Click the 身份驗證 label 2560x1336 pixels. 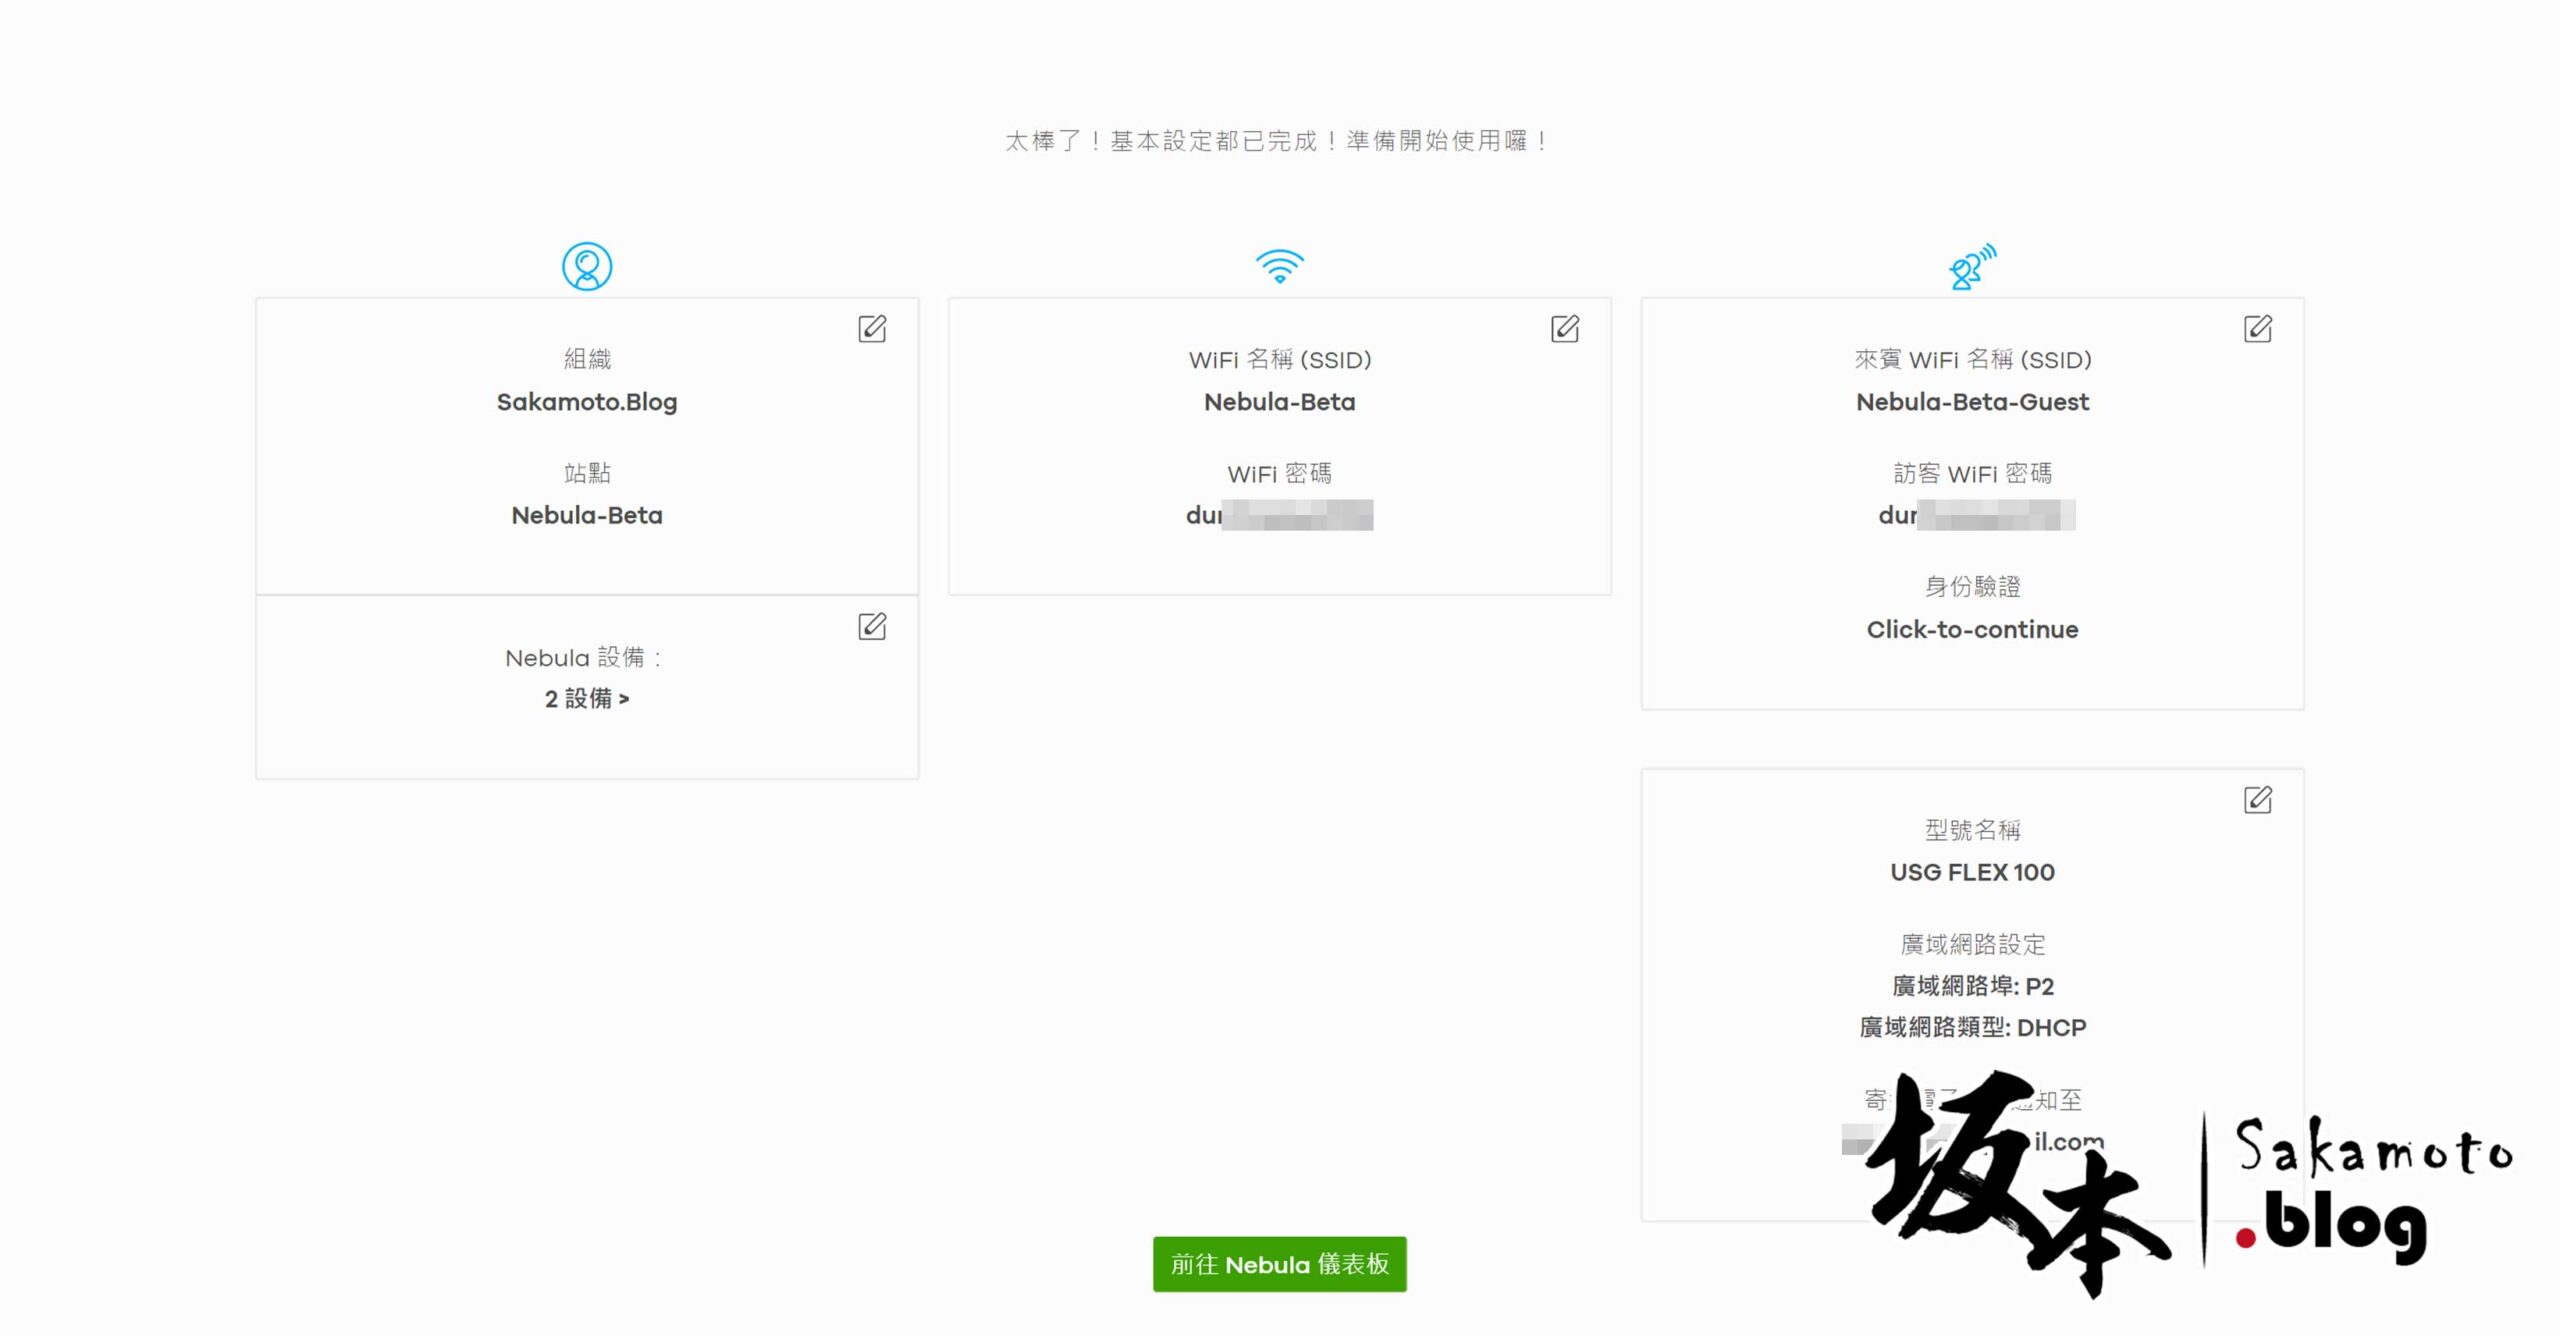[1973, 586]
